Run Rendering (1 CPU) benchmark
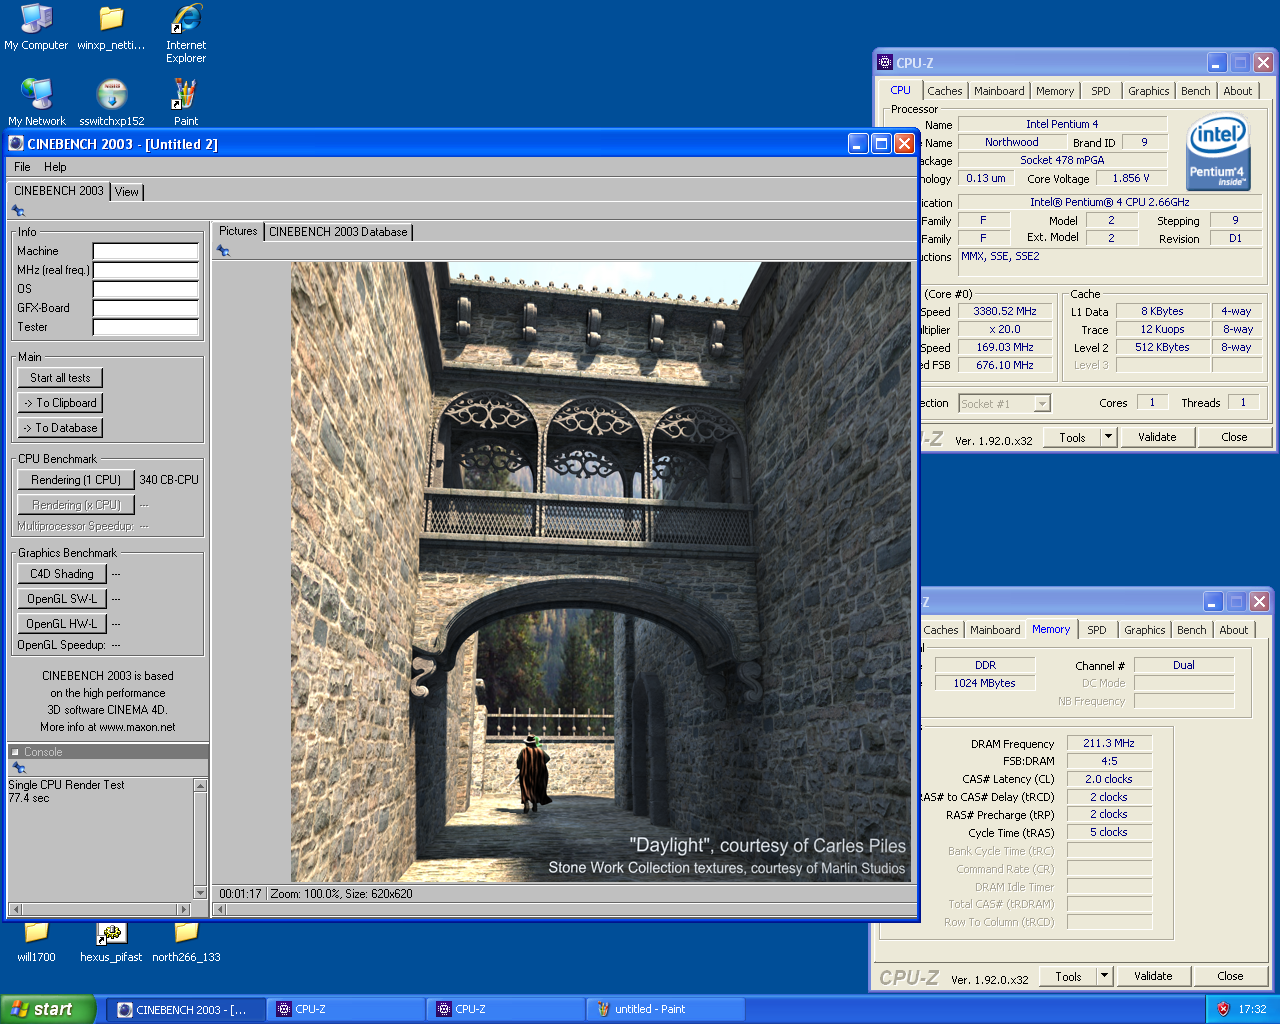 tap(76, 480)
